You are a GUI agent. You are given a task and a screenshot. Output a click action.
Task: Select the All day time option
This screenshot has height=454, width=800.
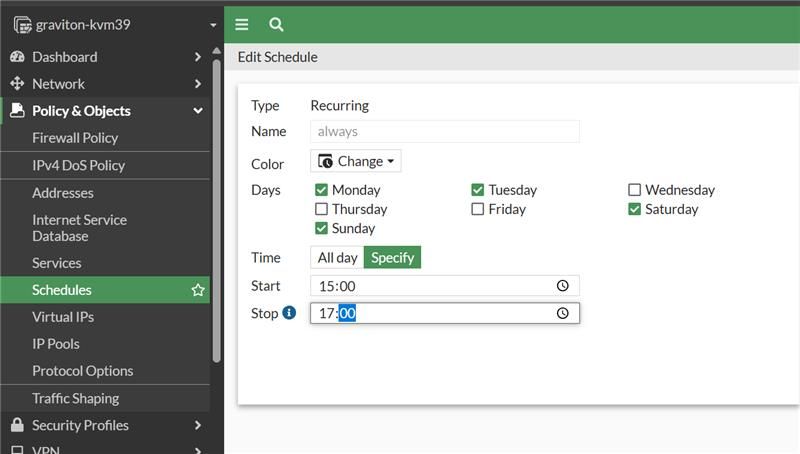[337, 258]
